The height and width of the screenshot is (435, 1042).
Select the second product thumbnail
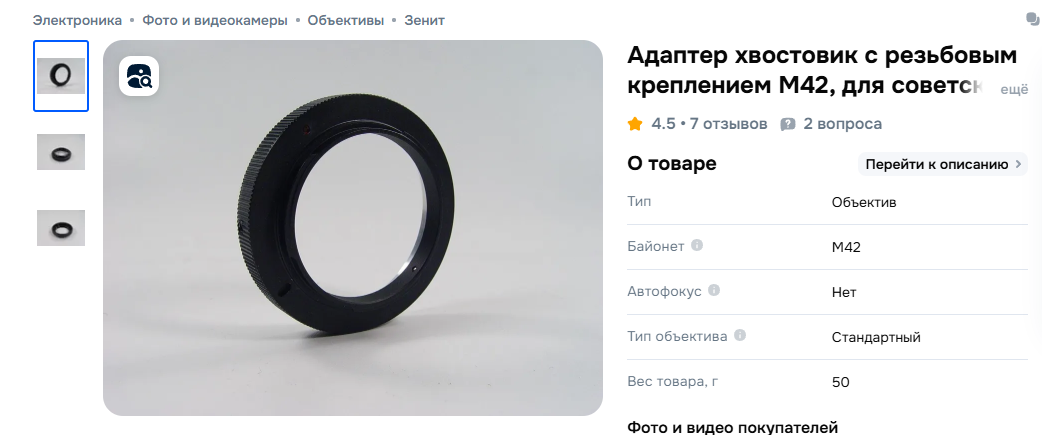[x=61, y=152]
